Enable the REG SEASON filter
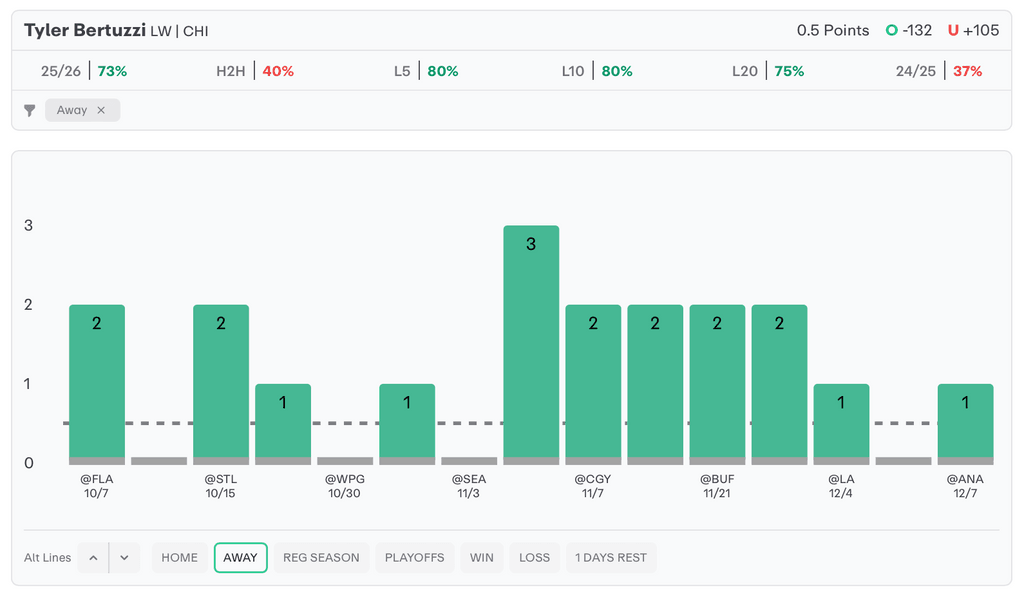This screenshot has width=1024, height=599. click(321, 558)
